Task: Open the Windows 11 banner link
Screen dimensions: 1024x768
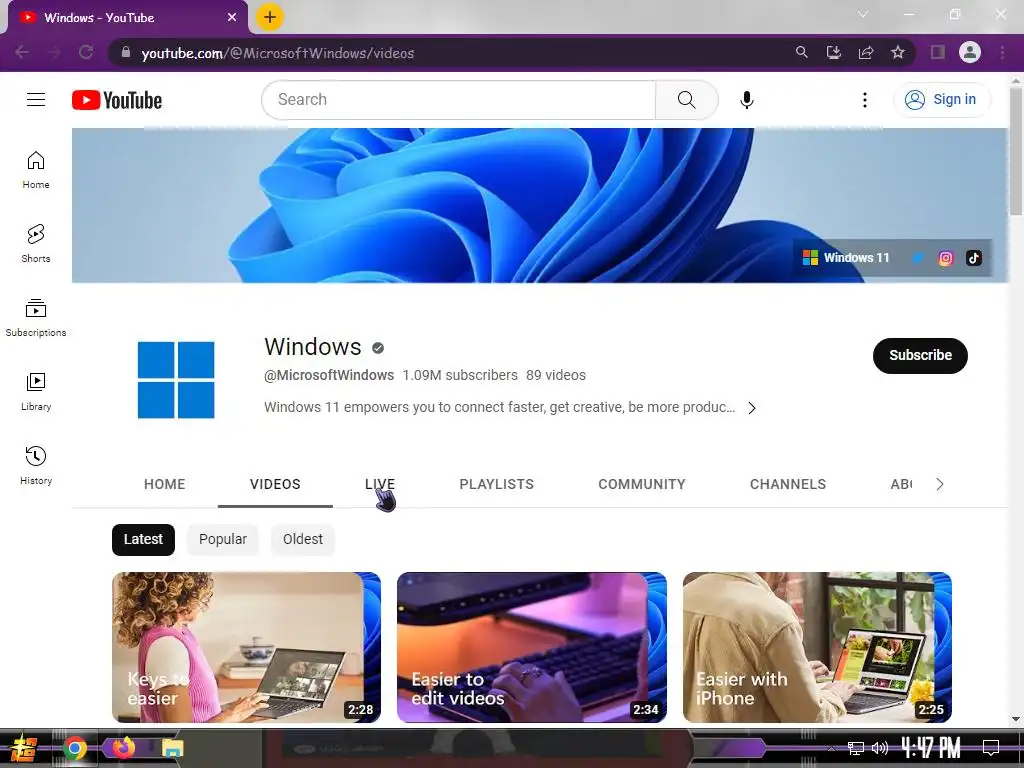Action: point(846,258)
